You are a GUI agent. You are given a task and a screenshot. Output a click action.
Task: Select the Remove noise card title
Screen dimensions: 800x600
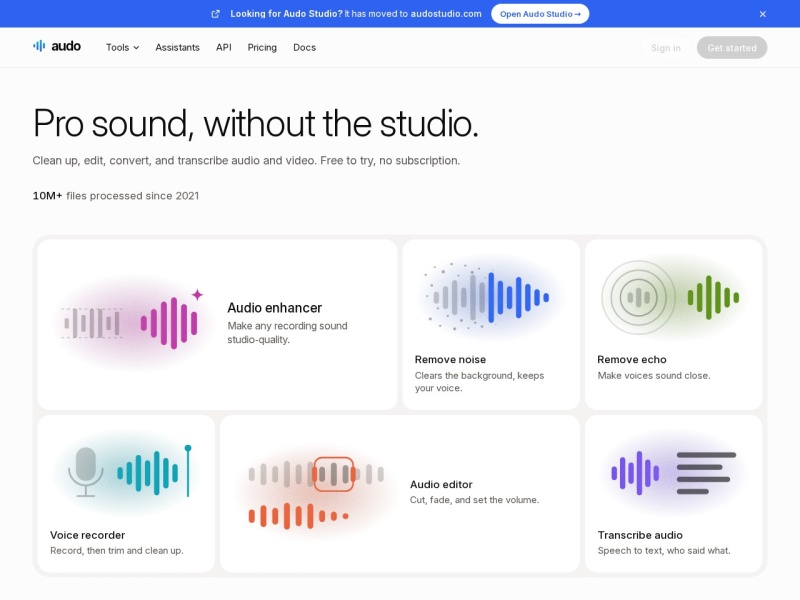(x=451, y=359)
